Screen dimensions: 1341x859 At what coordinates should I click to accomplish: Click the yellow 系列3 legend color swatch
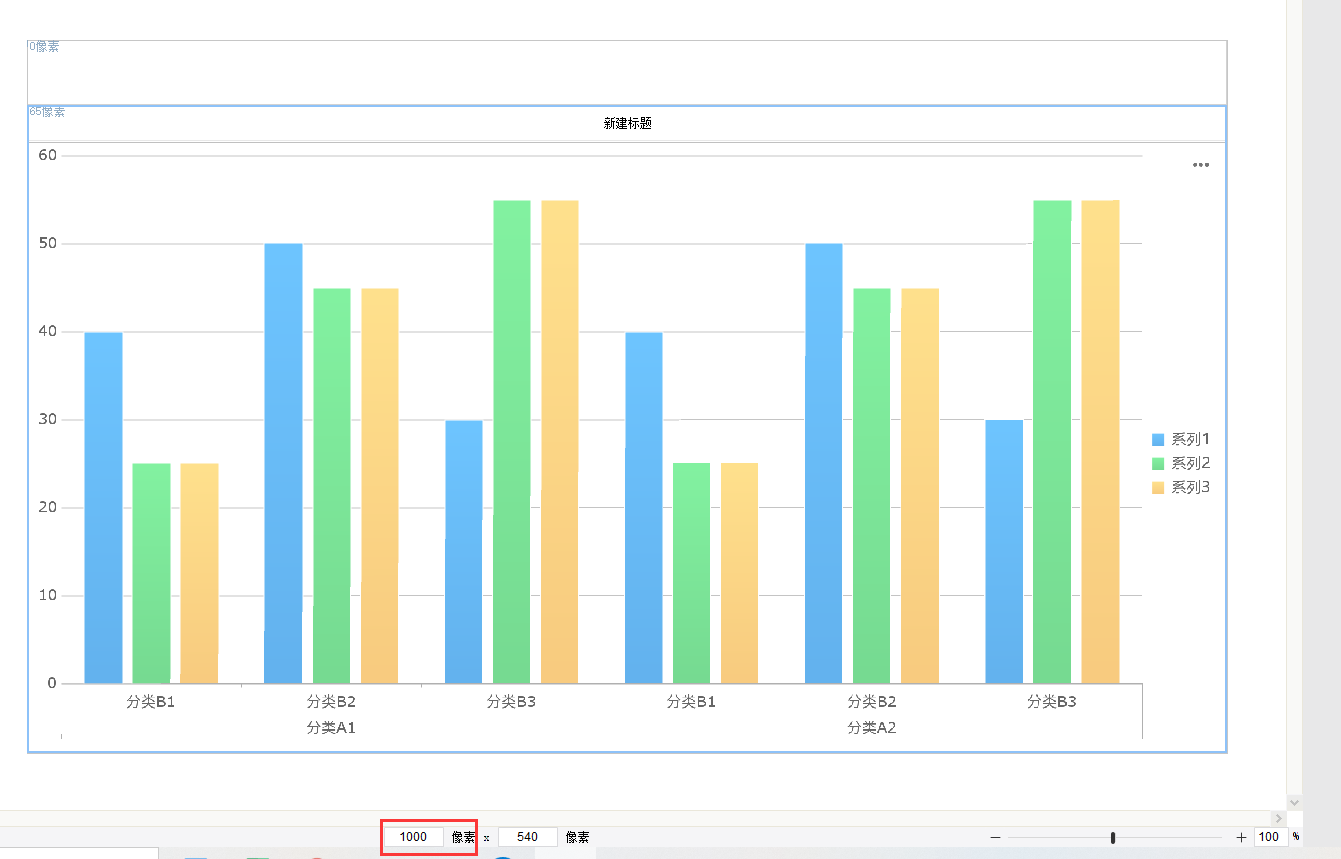[1158, 487]
